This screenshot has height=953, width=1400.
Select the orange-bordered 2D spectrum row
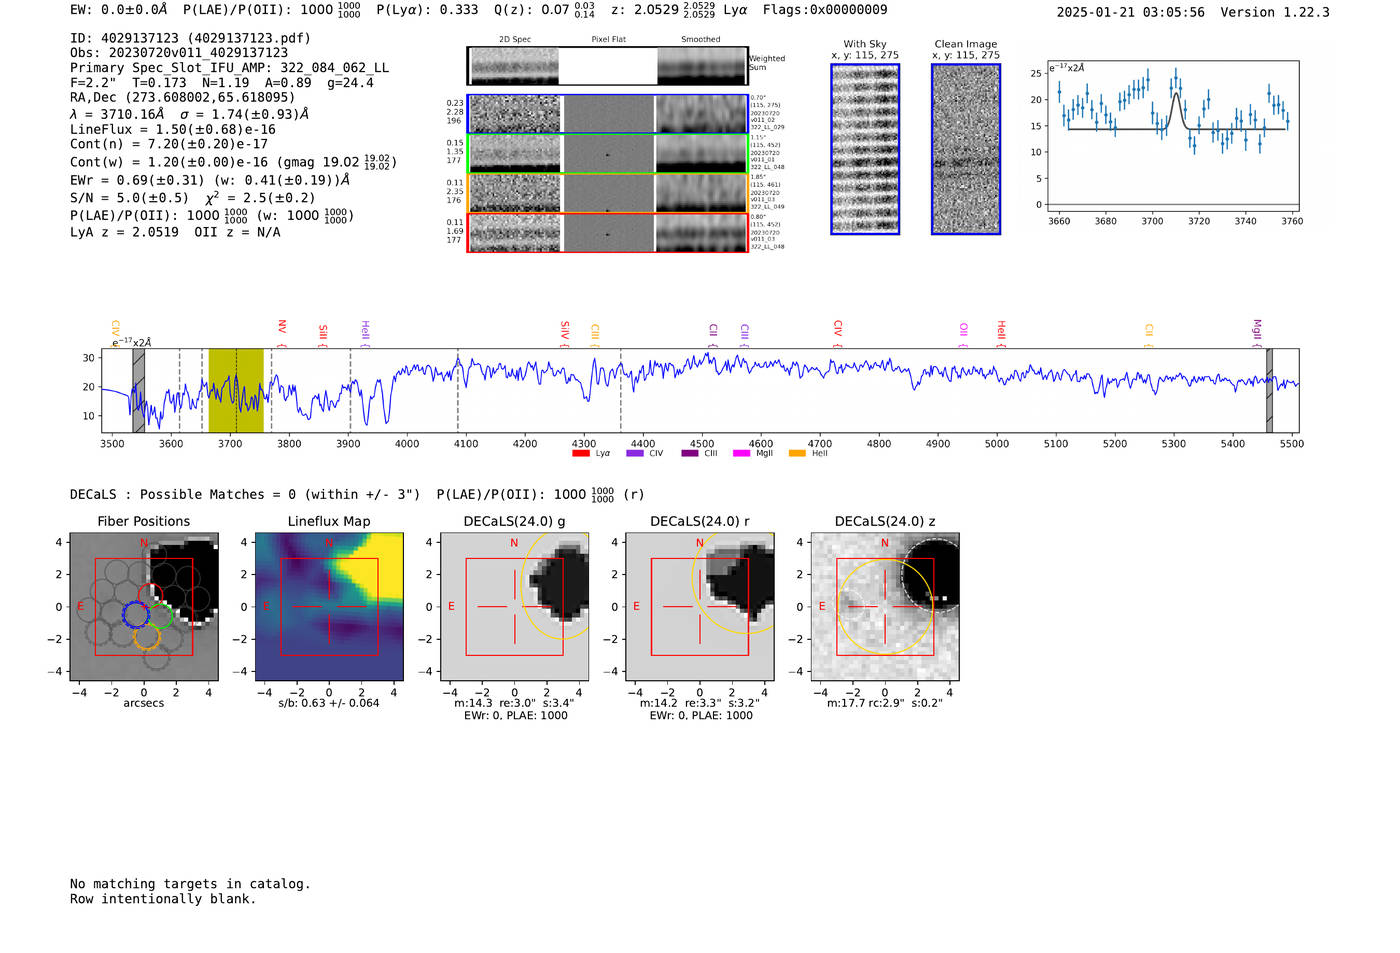click(x=608, y=193)
